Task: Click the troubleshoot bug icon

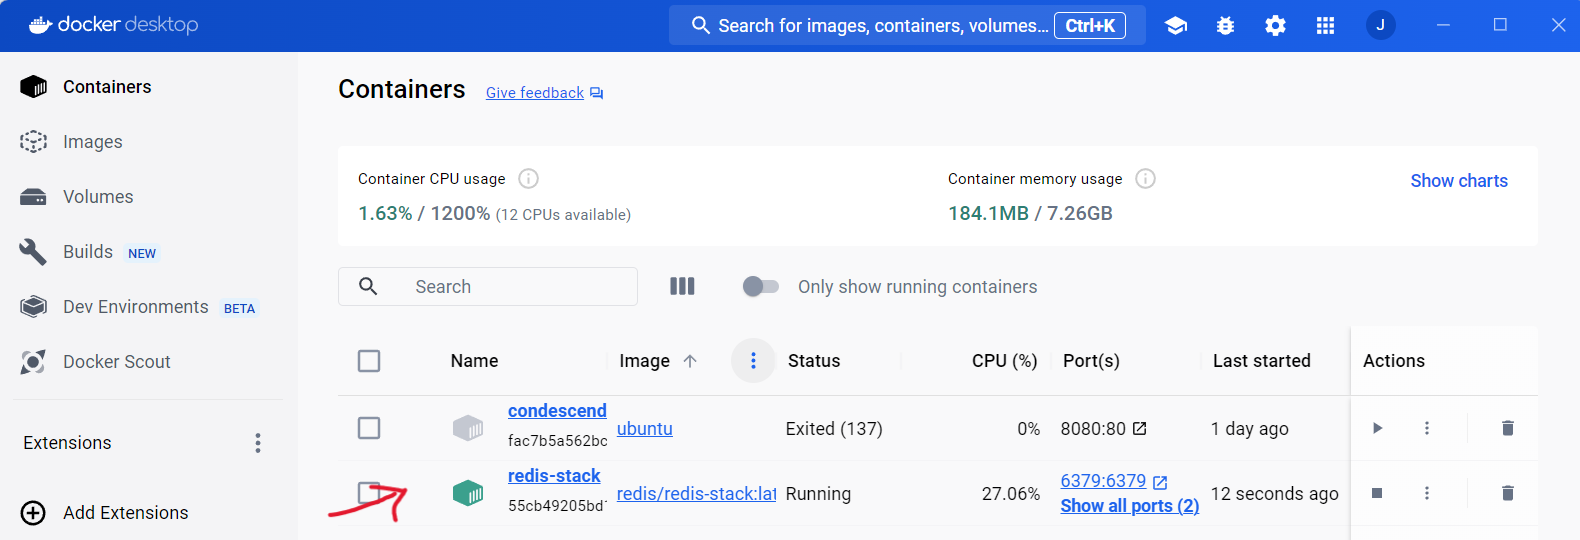Action: tap(1225, 26)
